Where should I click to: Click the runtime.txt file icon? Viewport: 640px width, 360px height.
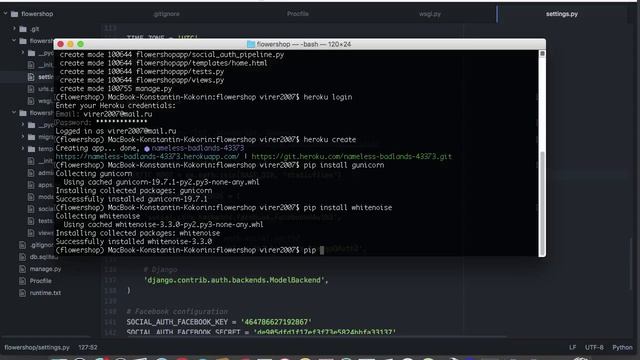point(22,293)
